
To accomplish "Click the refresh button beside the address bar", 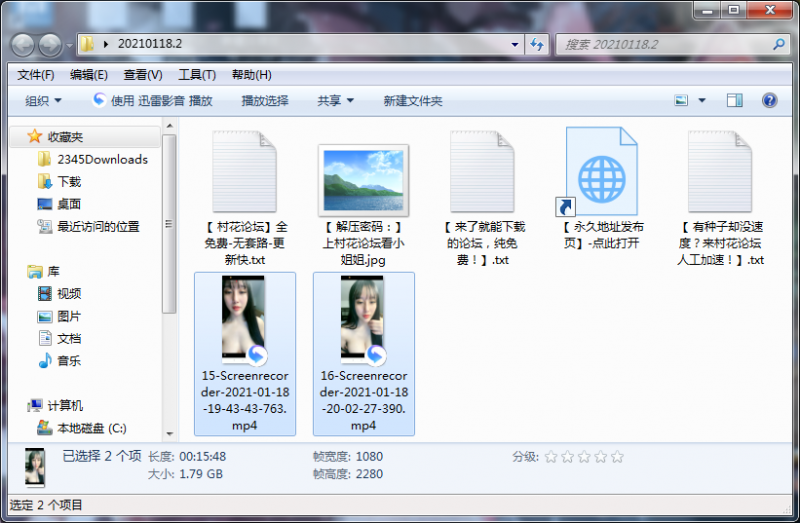I will [x=537, y=45].
